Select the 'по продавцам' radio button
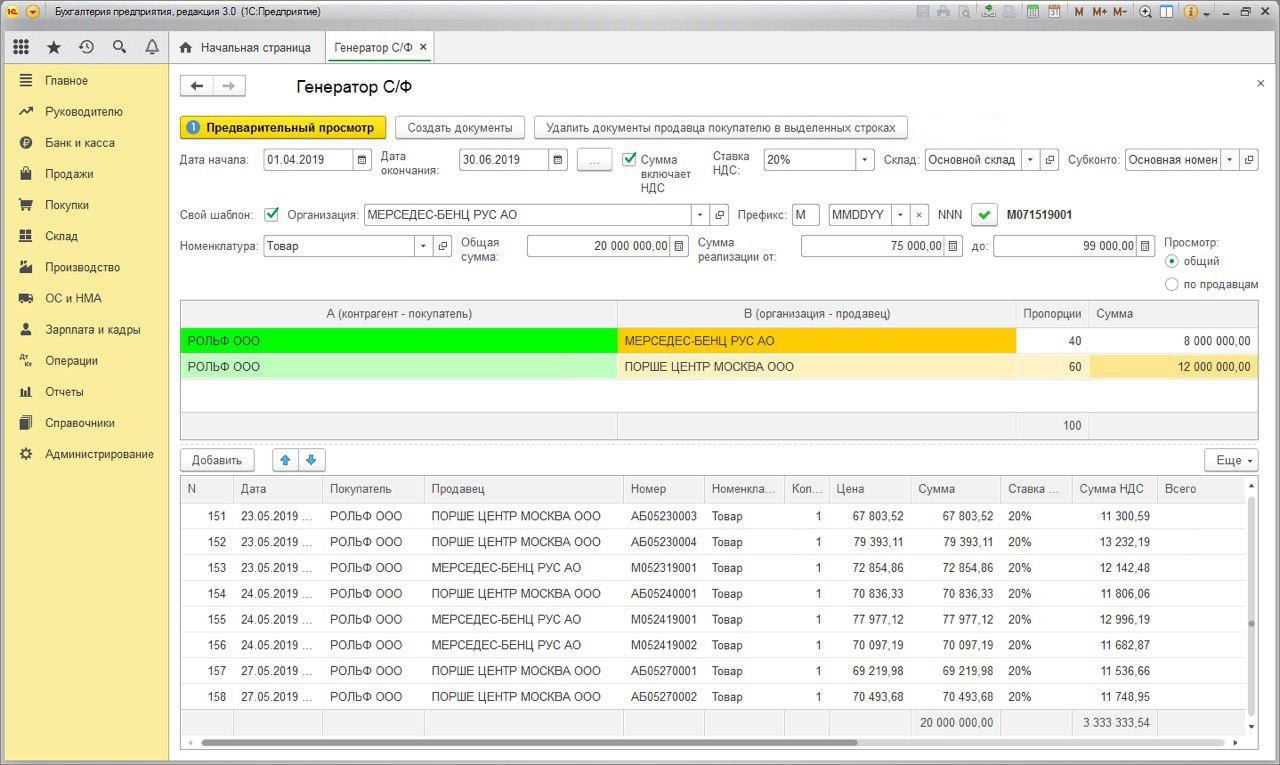This screenshot has height=765, width=1280. (1172, 285)
